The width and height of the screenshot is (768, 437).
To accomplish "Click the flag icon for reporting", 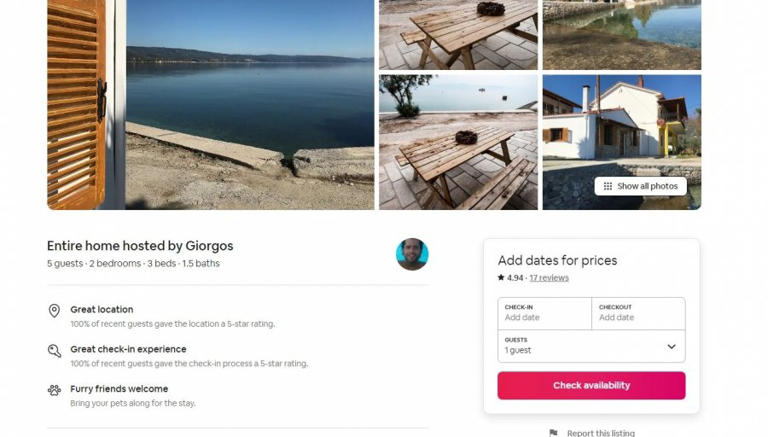I will coord(553,433).
